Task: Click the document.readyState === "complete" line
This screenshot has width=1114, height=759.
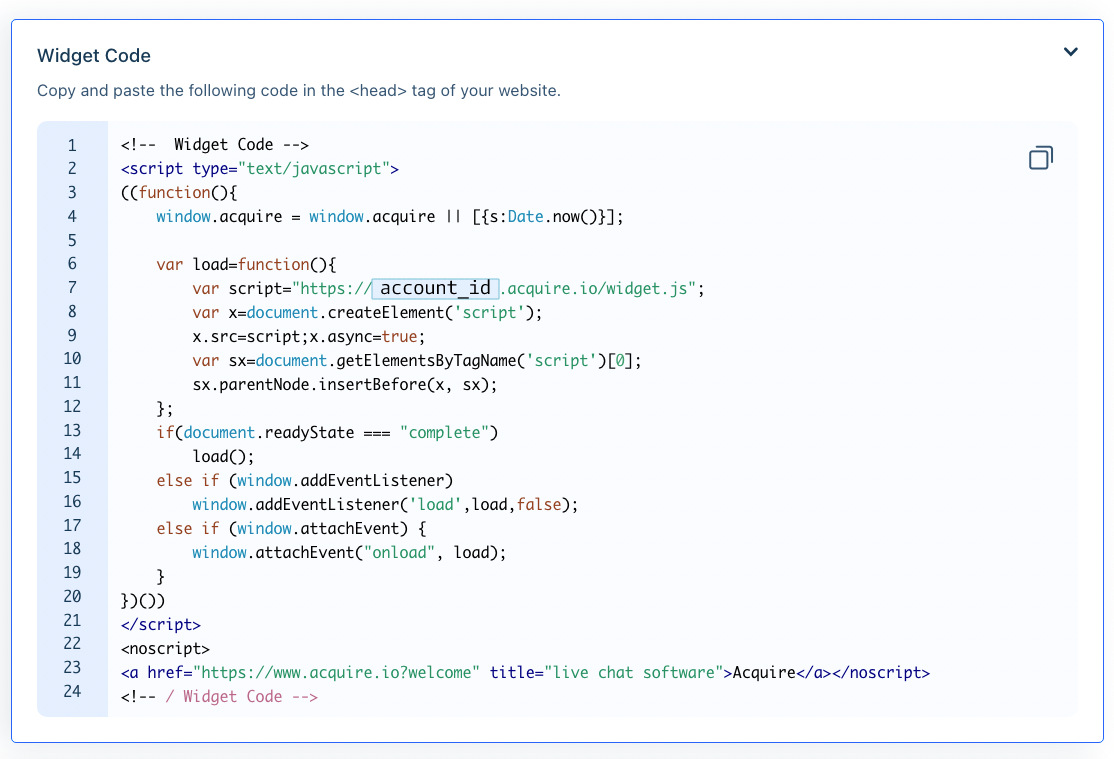Action: (x=328, y=433)
